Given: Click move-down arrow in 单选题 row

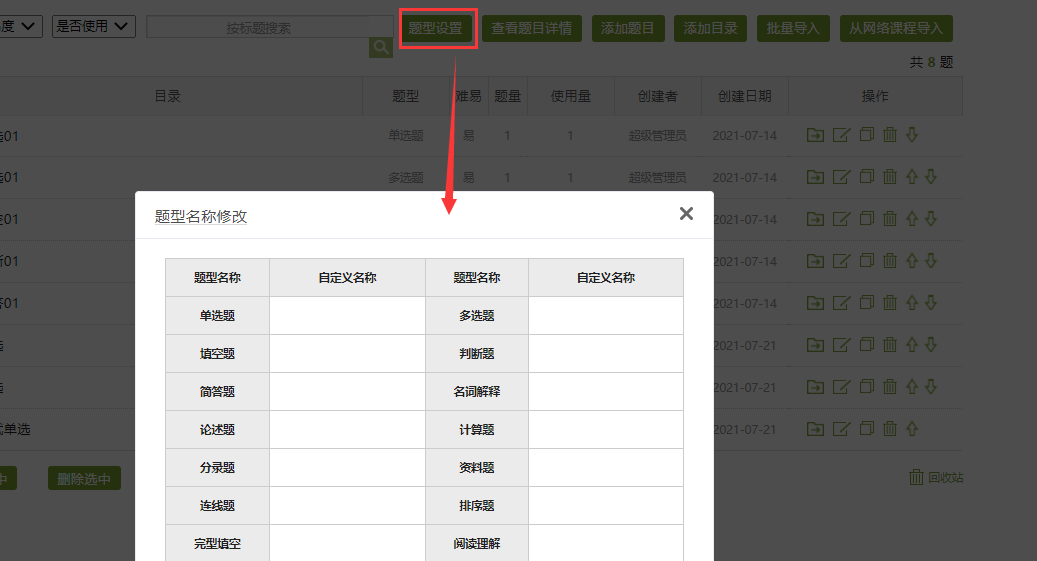Looking at the screenshot, I should coord(912,135).
